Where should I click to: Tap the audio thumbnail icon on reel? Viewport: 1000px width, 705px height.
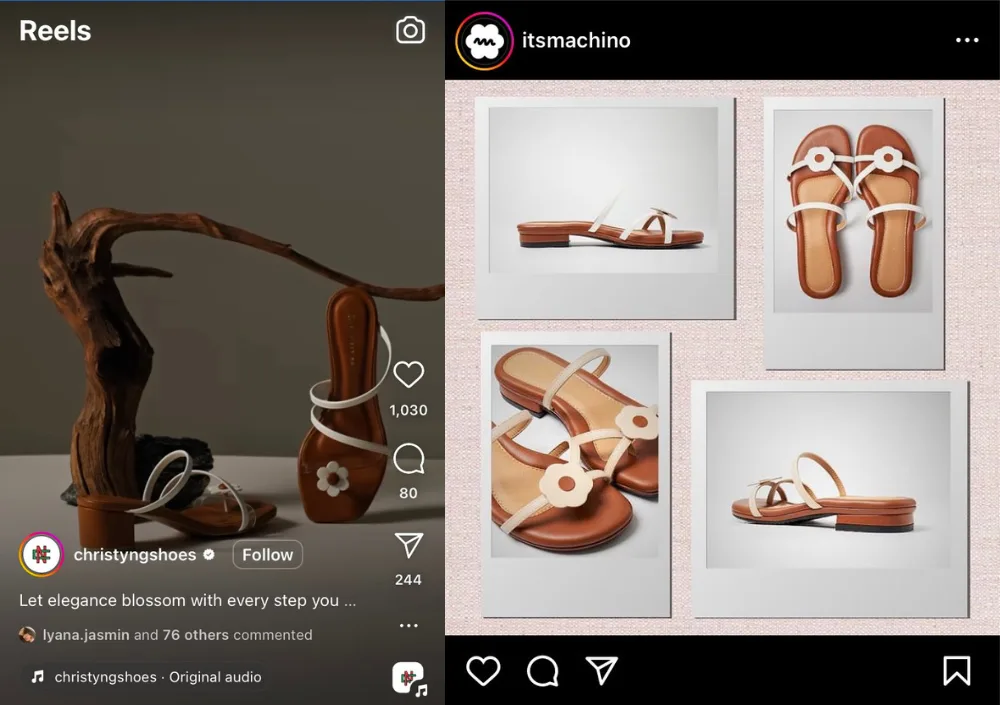click(x=408, y=678)
